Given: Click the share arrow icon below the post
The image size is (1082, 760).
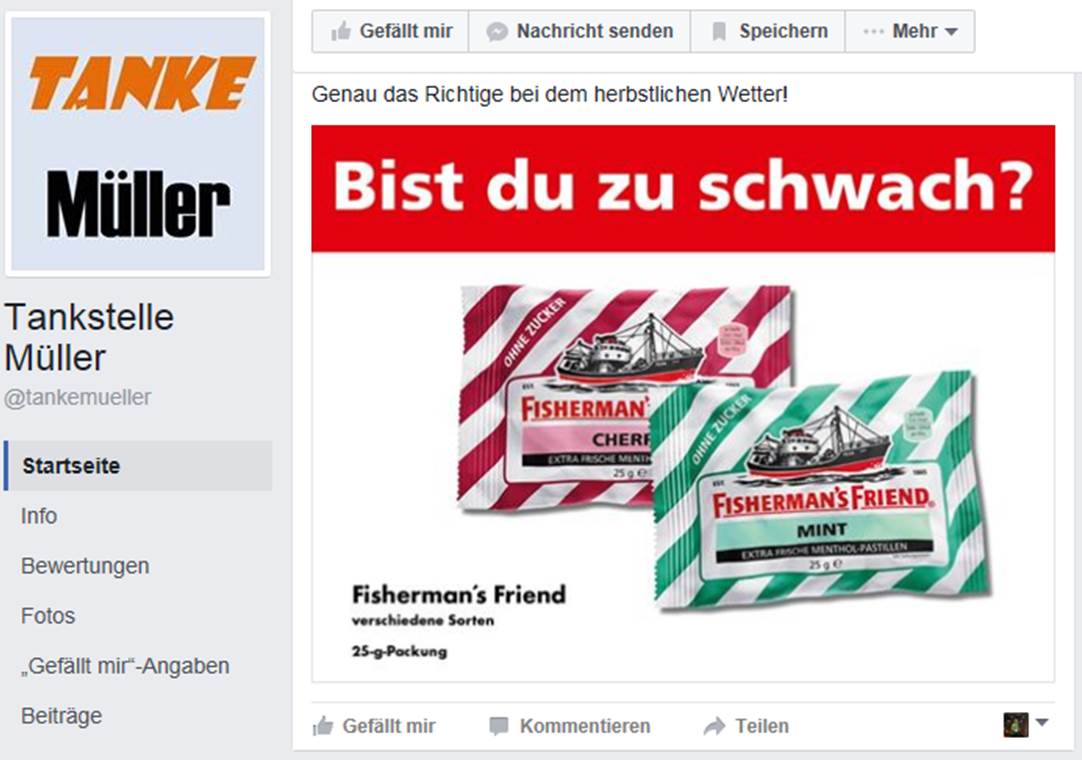Looking at the screenshot, I should 714,726.
